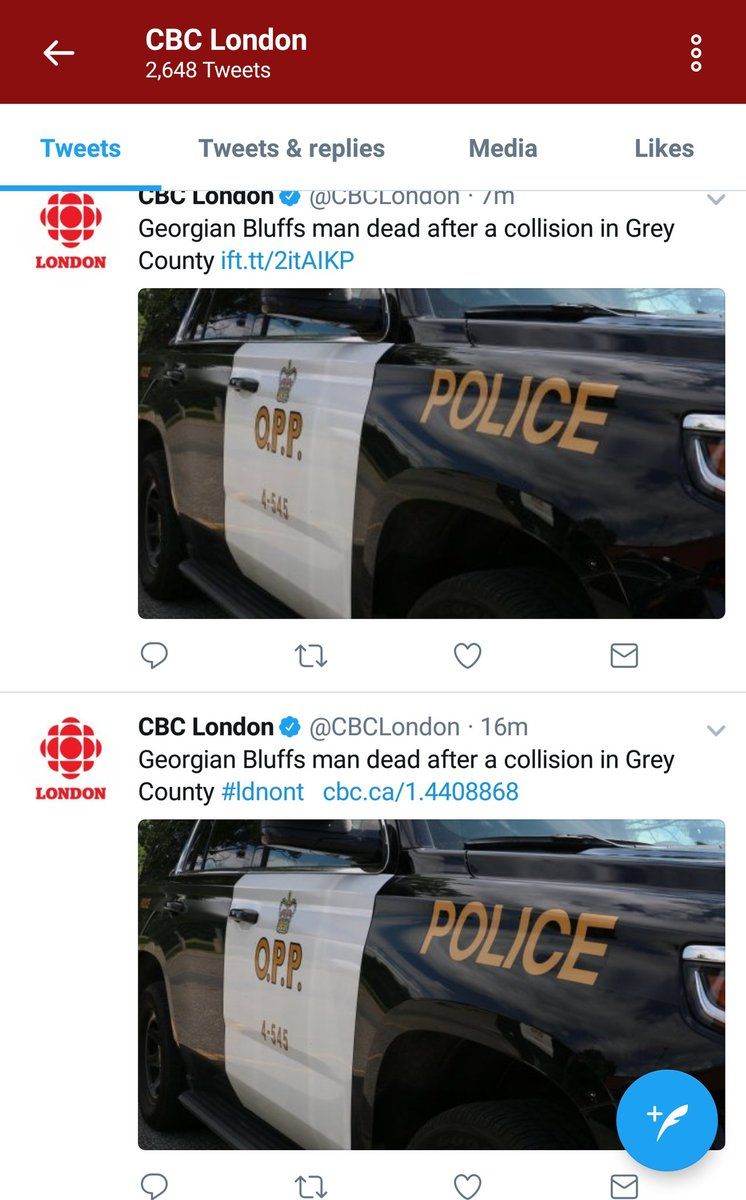Tap CBC London avatar on the 16m tweet
Viewport: 746px width, 1200px height.
click(71, 758)
